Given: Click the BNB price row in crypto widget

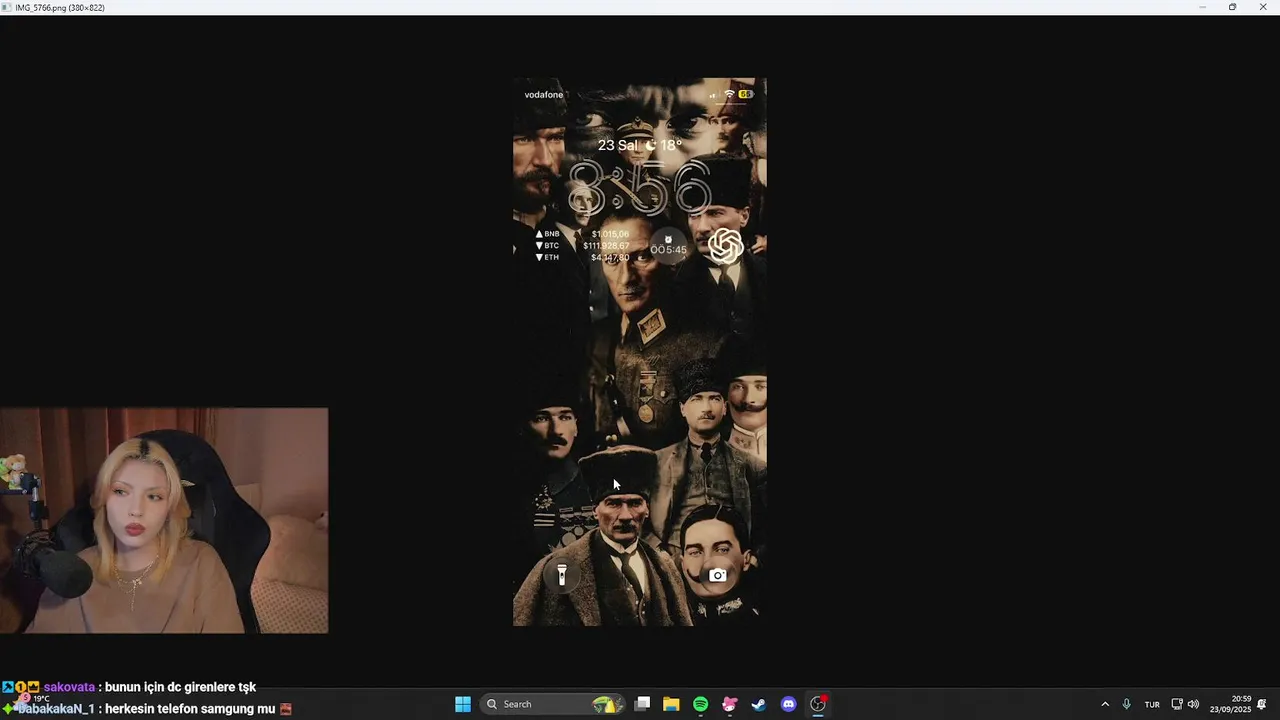Looking at the screenshot, I should coord(583,234).
